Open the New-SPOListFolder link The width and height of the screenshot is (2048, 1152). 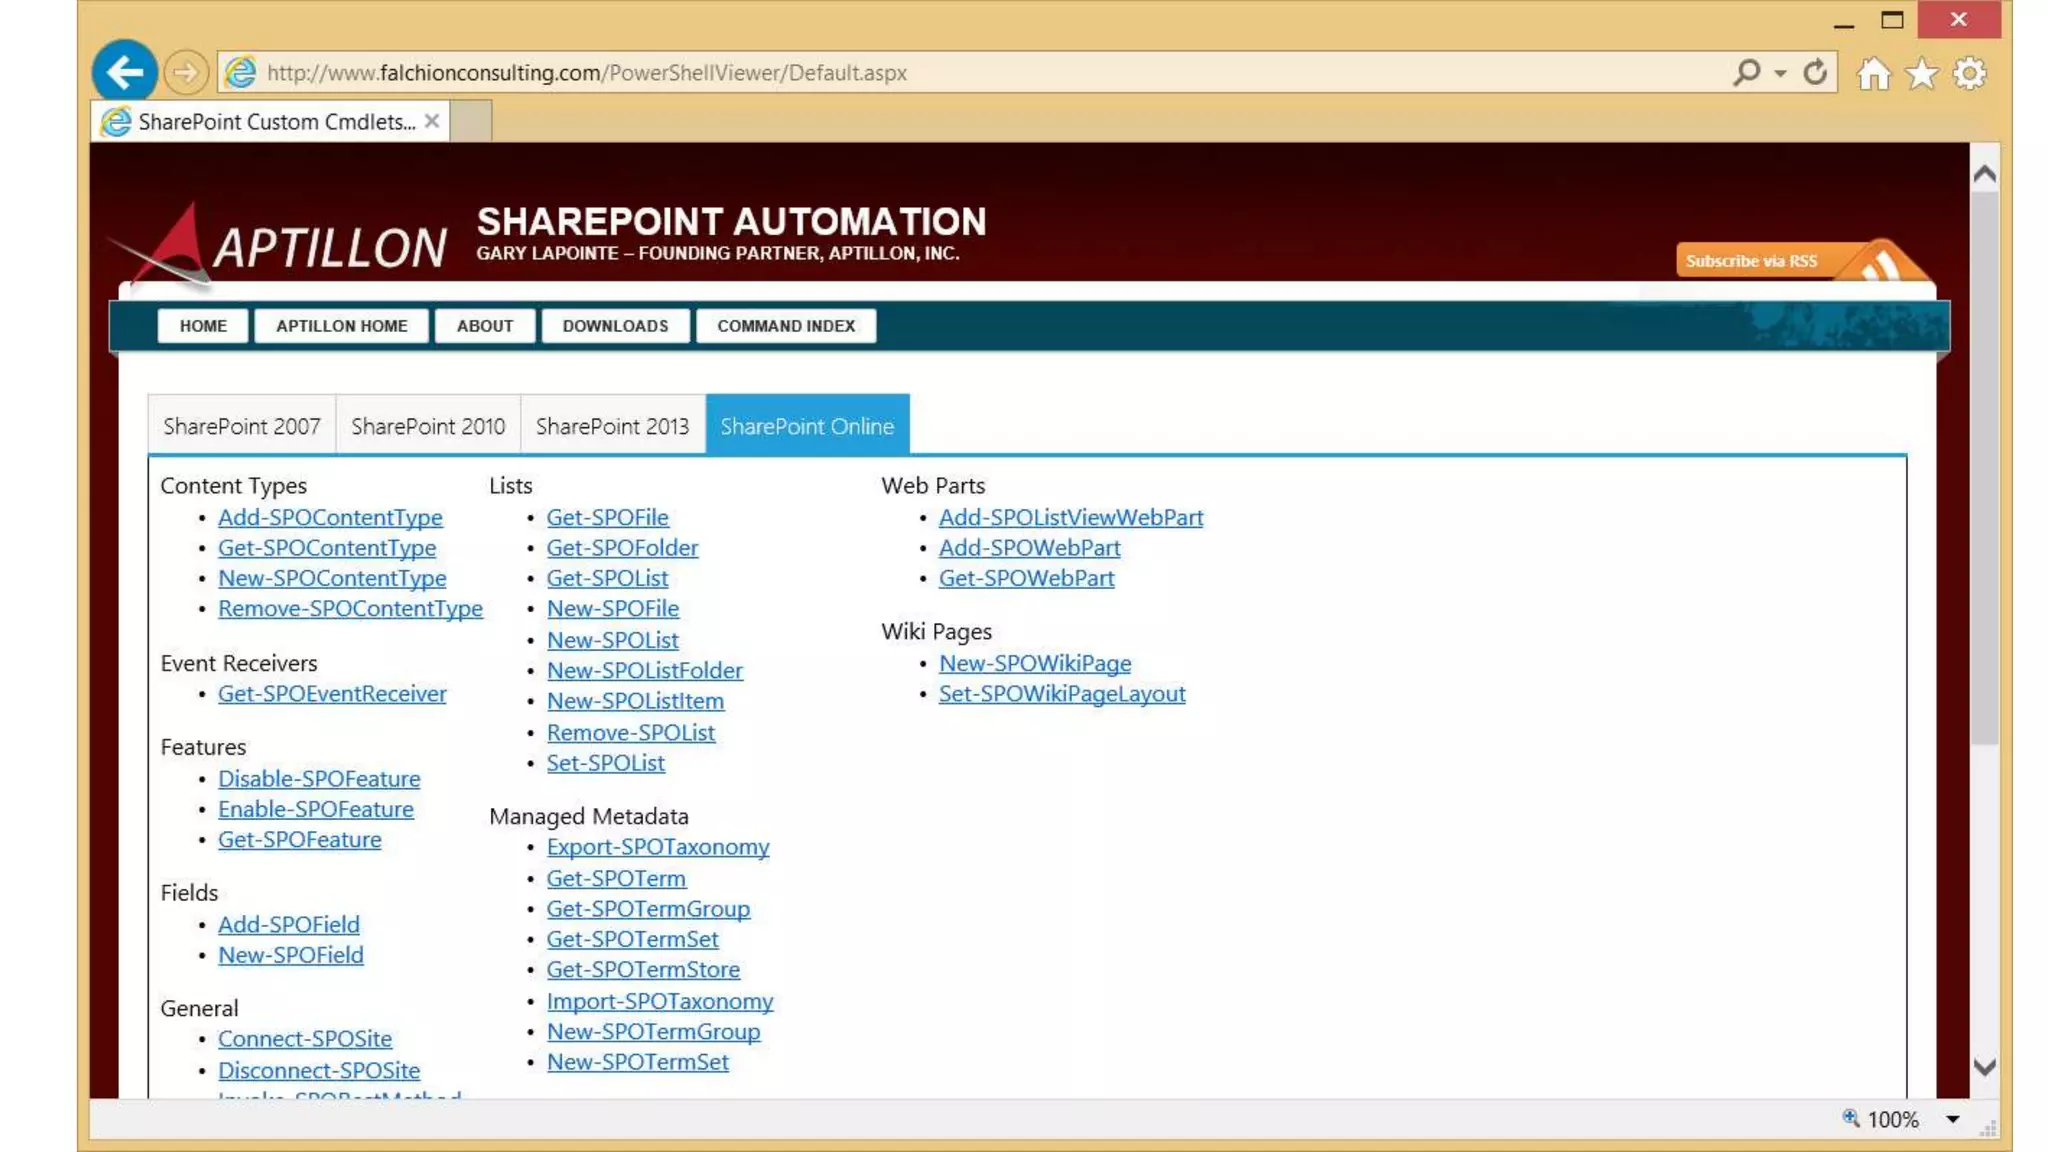pyautogui.click(x=645, y=670)
